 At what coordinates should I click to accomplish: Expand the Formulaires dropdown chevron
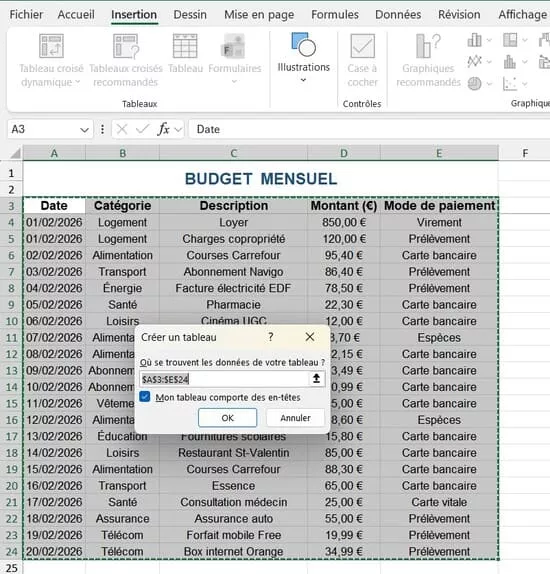pos(234,81)
